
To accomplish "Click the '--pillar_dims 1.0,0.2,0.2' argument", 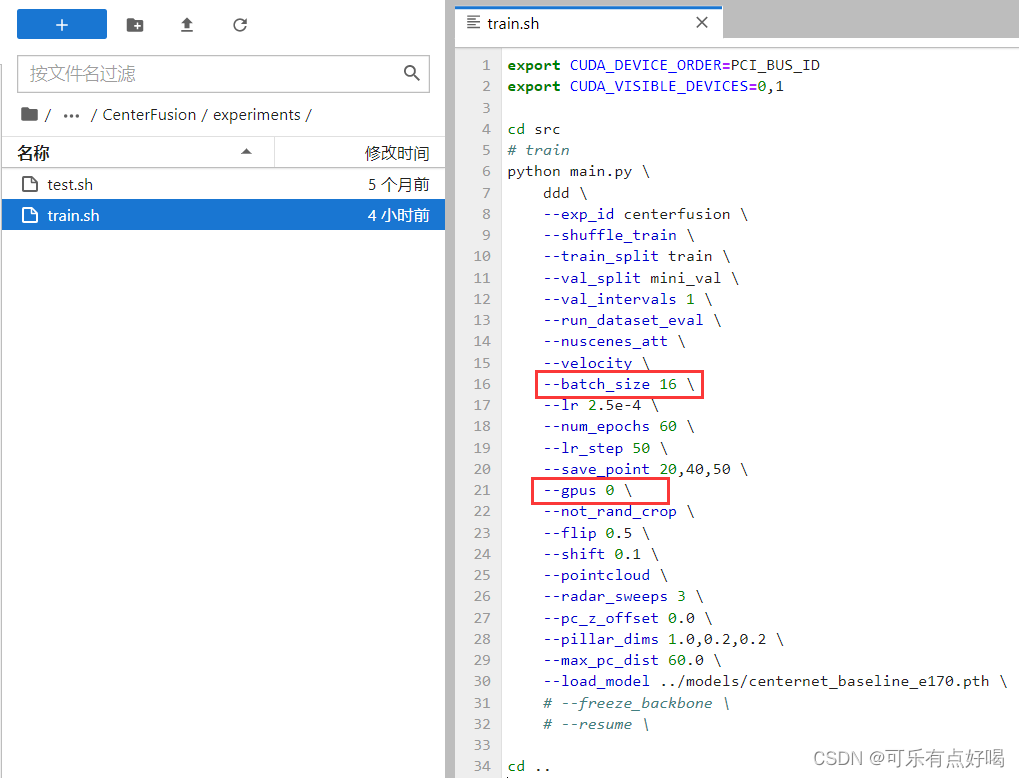I will coord(654,639).
